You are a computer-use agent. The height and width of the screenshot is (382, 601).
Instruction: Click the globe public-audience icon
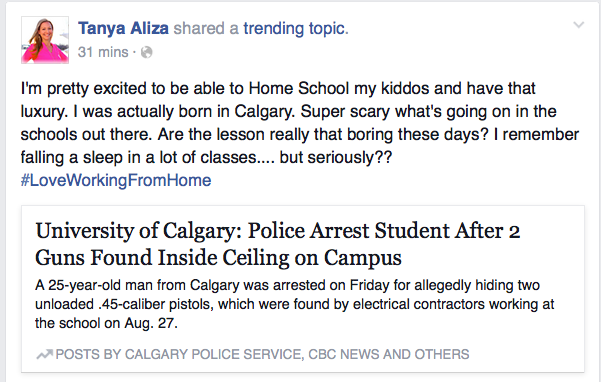[146, 52]
